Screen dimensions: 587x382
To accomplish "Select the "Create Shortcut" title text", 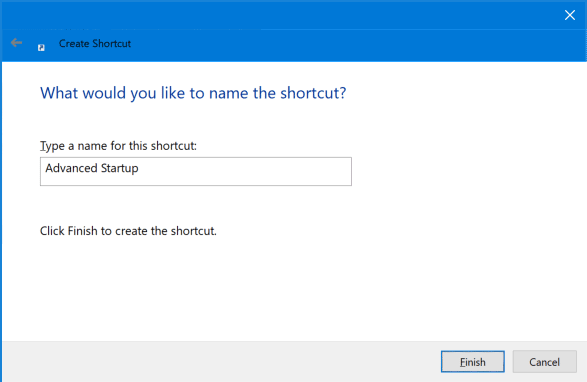I will 95,43.
